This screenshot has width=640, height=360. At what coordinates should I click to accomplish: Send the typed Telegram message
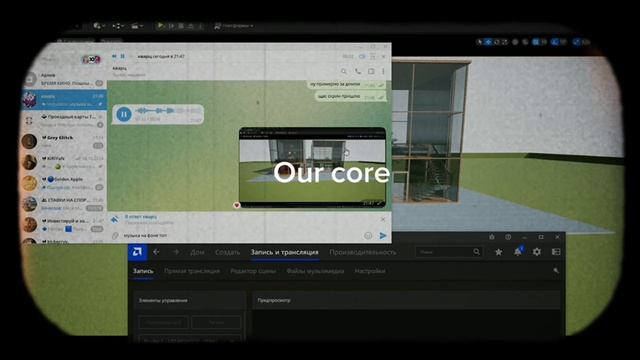383,236
